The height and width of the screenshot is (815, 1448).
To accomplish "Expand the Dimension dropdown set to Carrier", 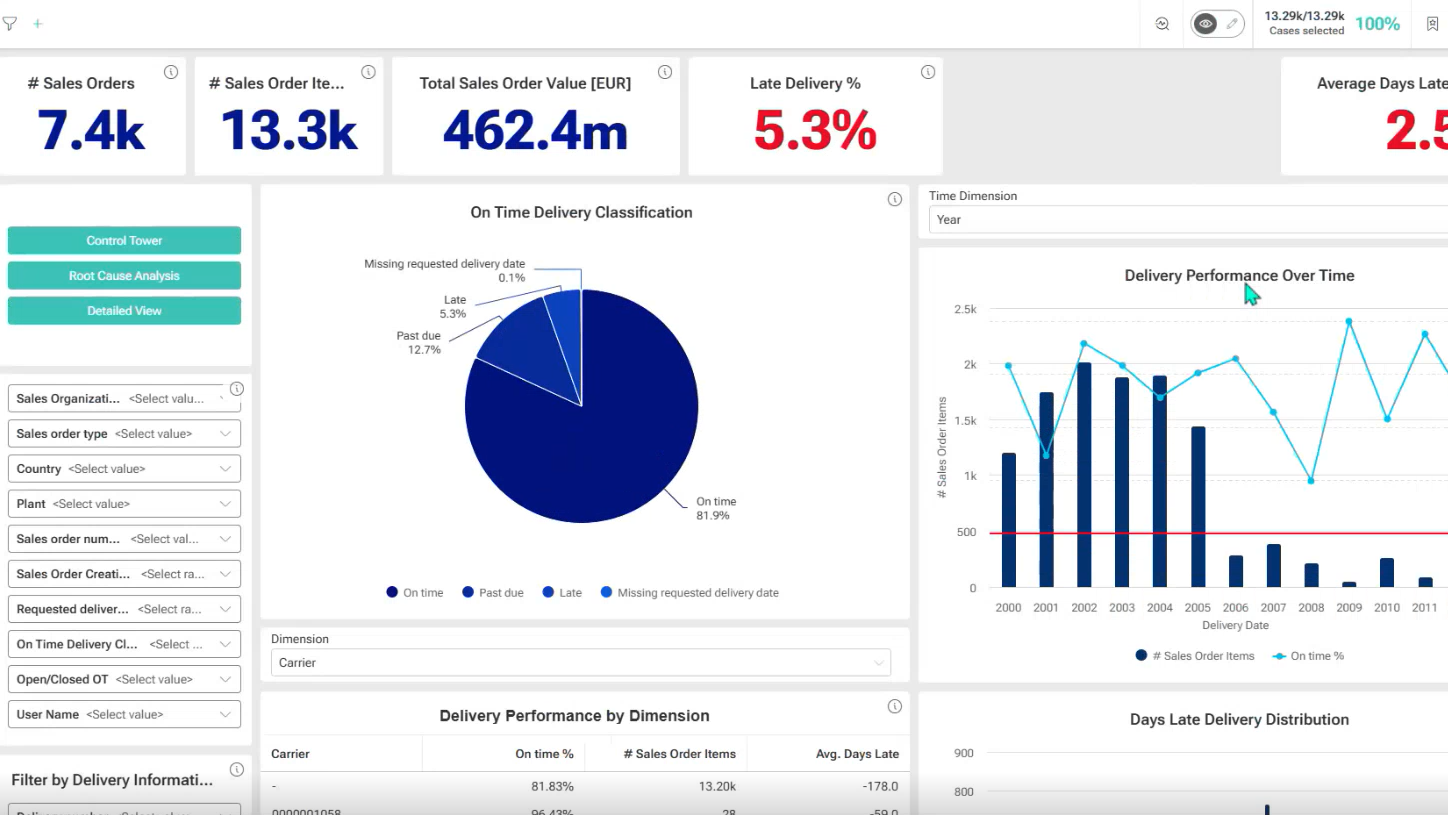I will pyautogui.click(x=580, y=662).
